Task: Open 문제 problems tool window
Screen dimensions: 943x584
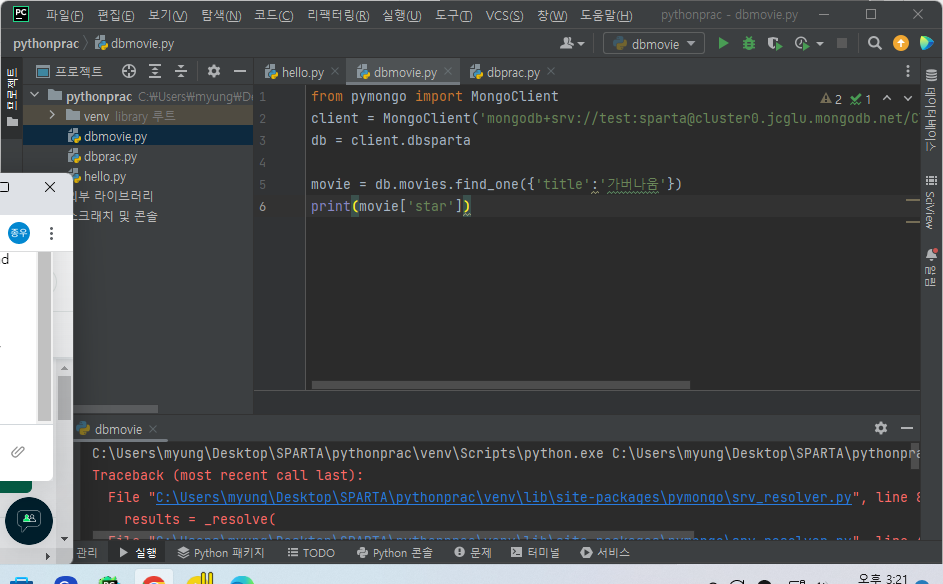Action: [x=473, y=552]
